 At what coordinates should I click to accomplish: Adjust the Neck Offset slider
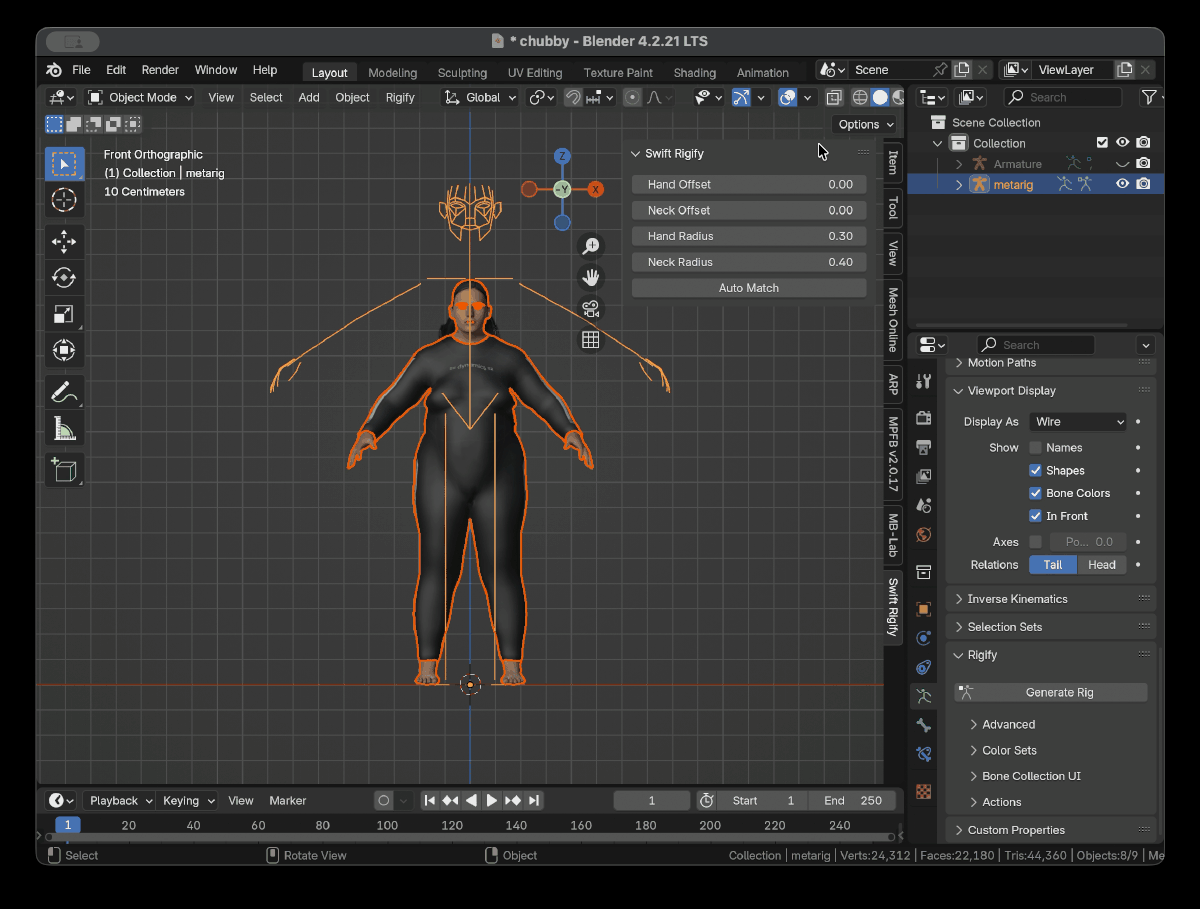coord(749,210)
